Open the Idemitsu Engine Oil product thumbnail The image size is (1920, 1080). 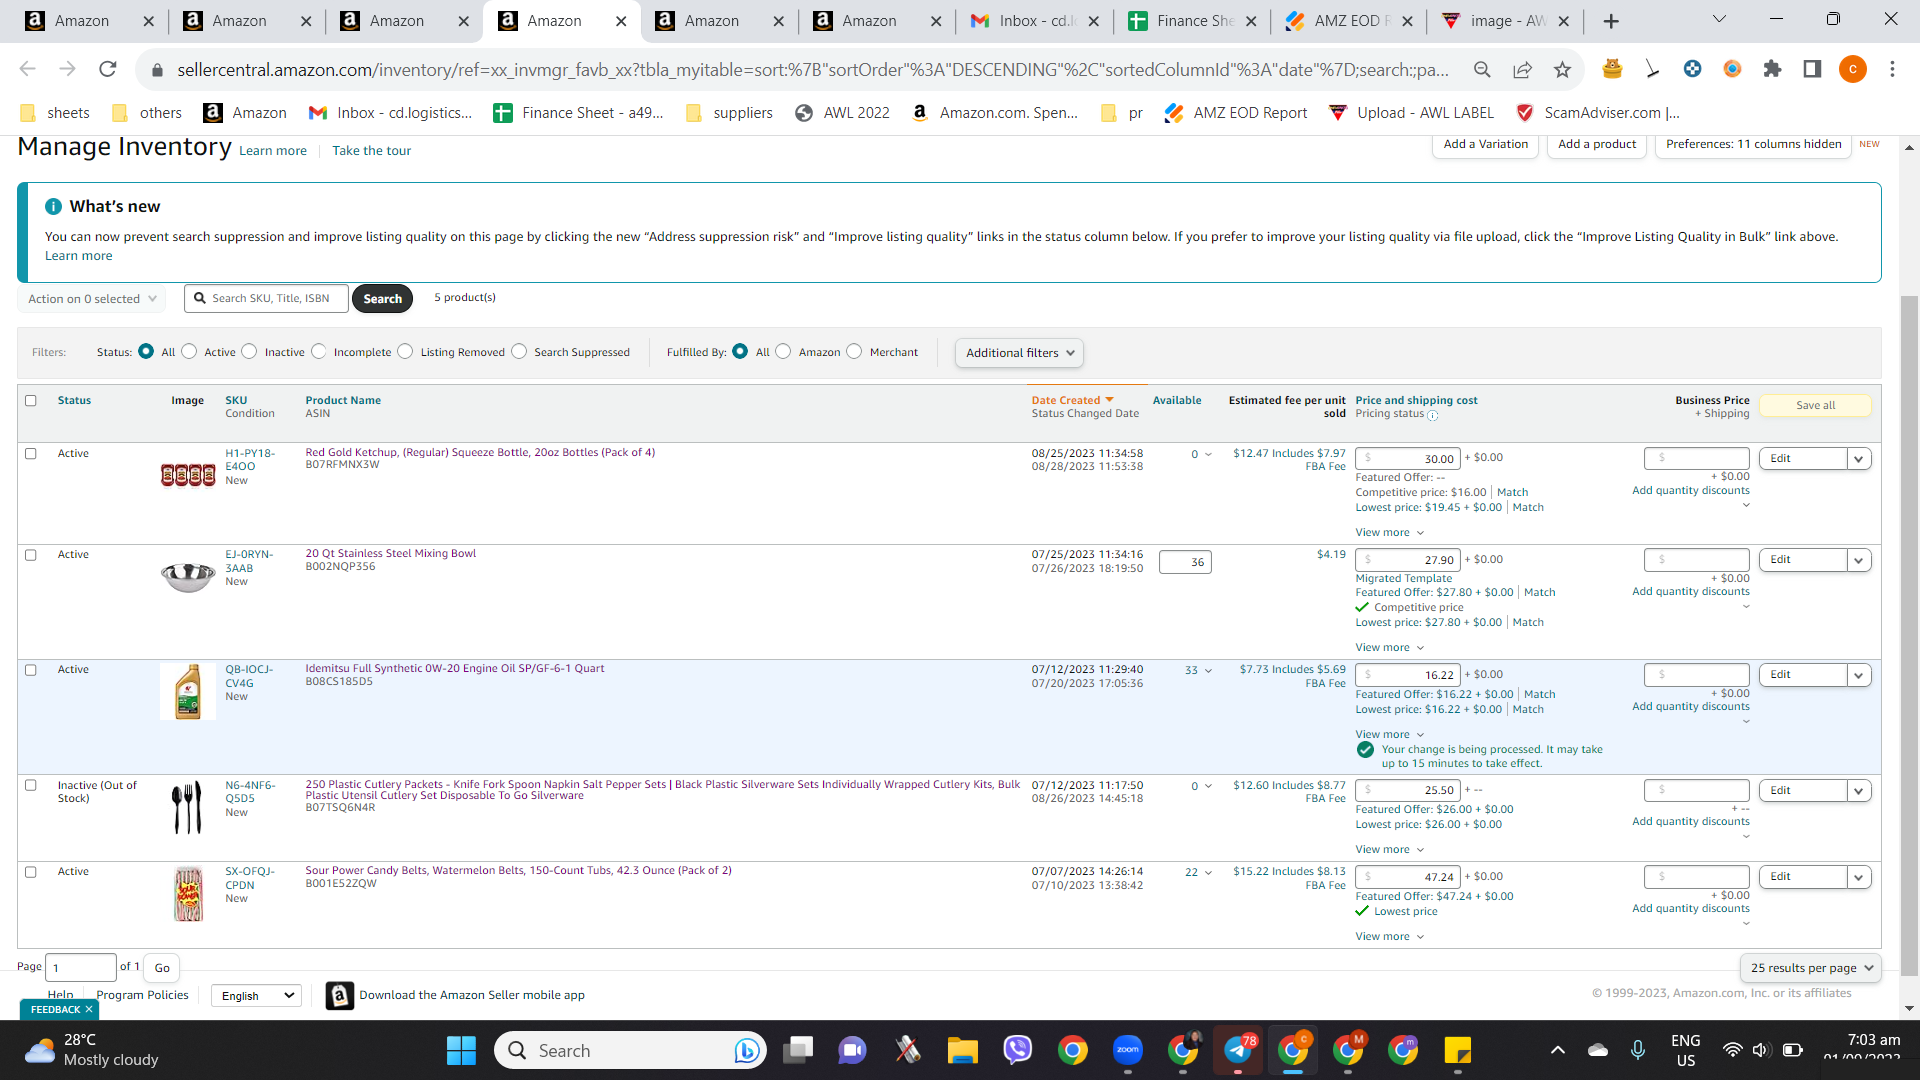188,691
